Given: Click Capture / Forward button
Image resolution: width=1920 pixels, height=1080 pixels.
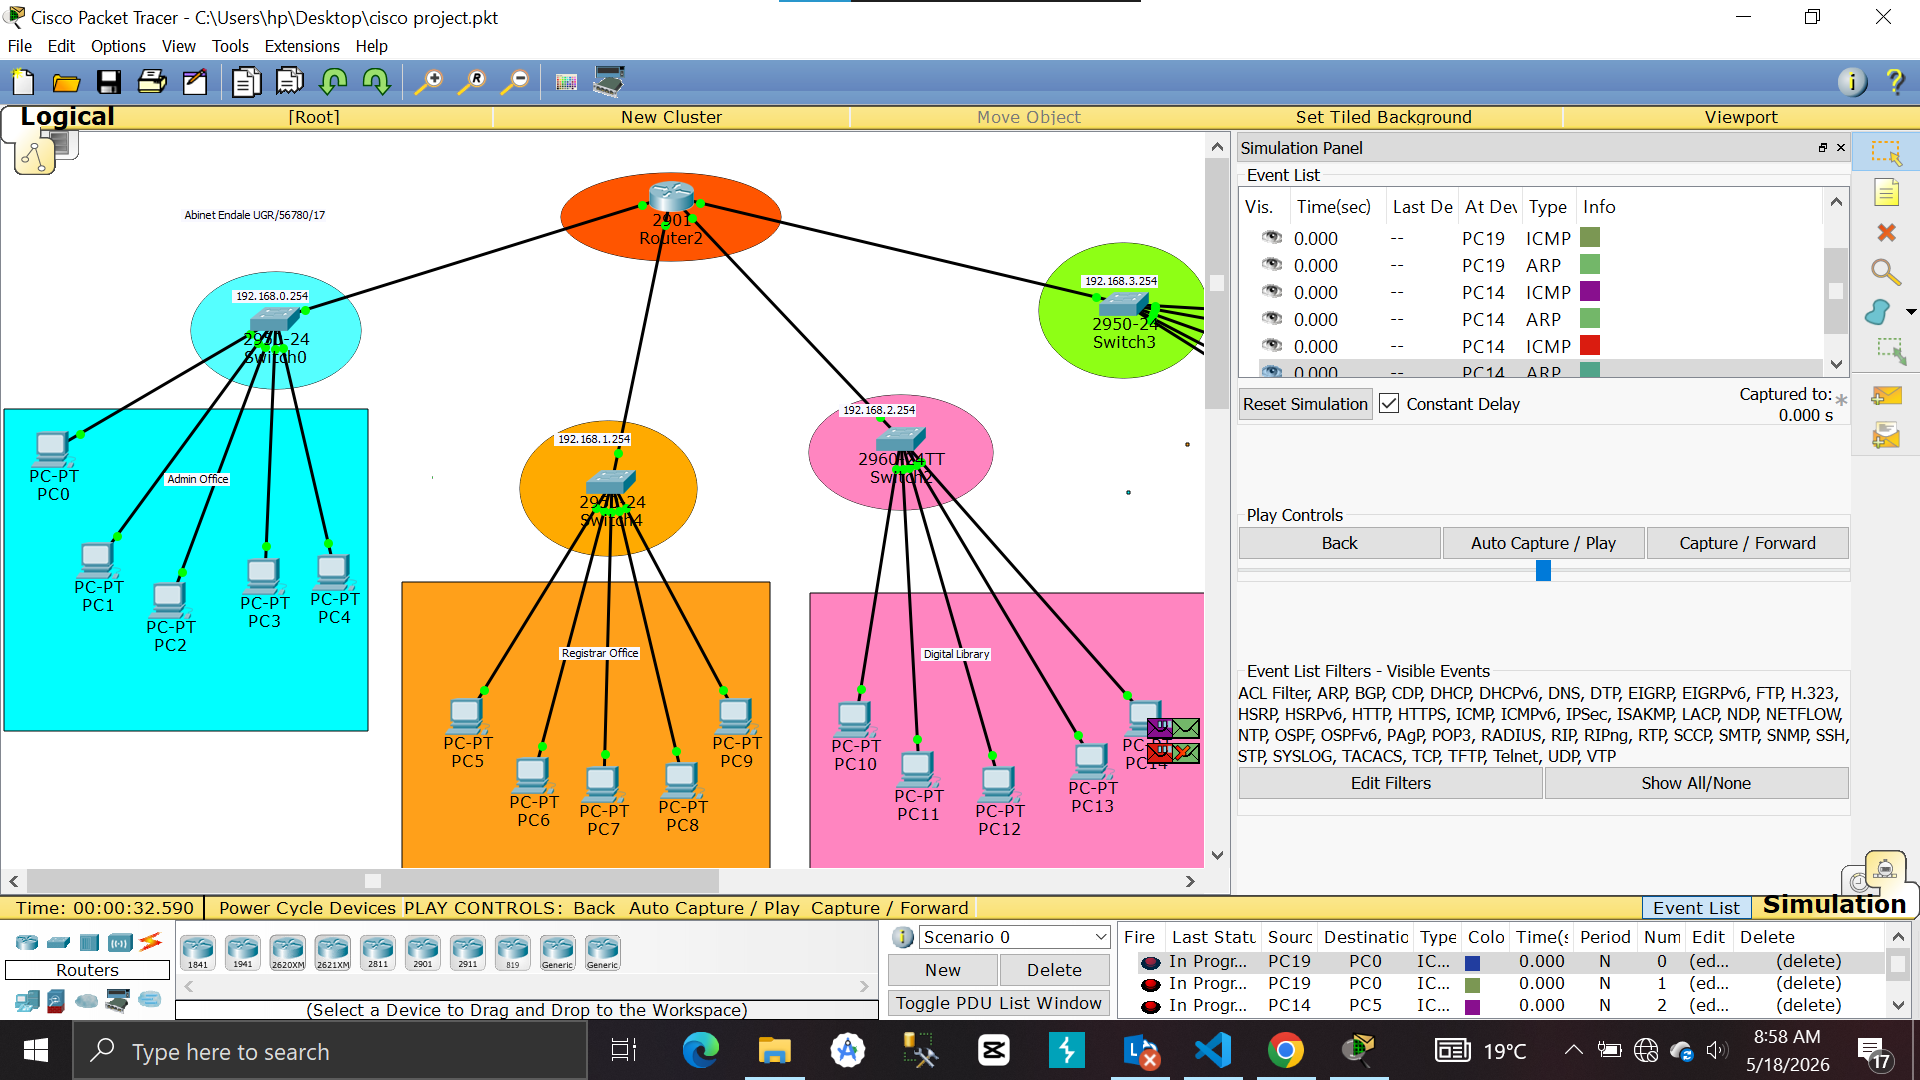Looking at the screenshot, I should [x=1747, y=543].
